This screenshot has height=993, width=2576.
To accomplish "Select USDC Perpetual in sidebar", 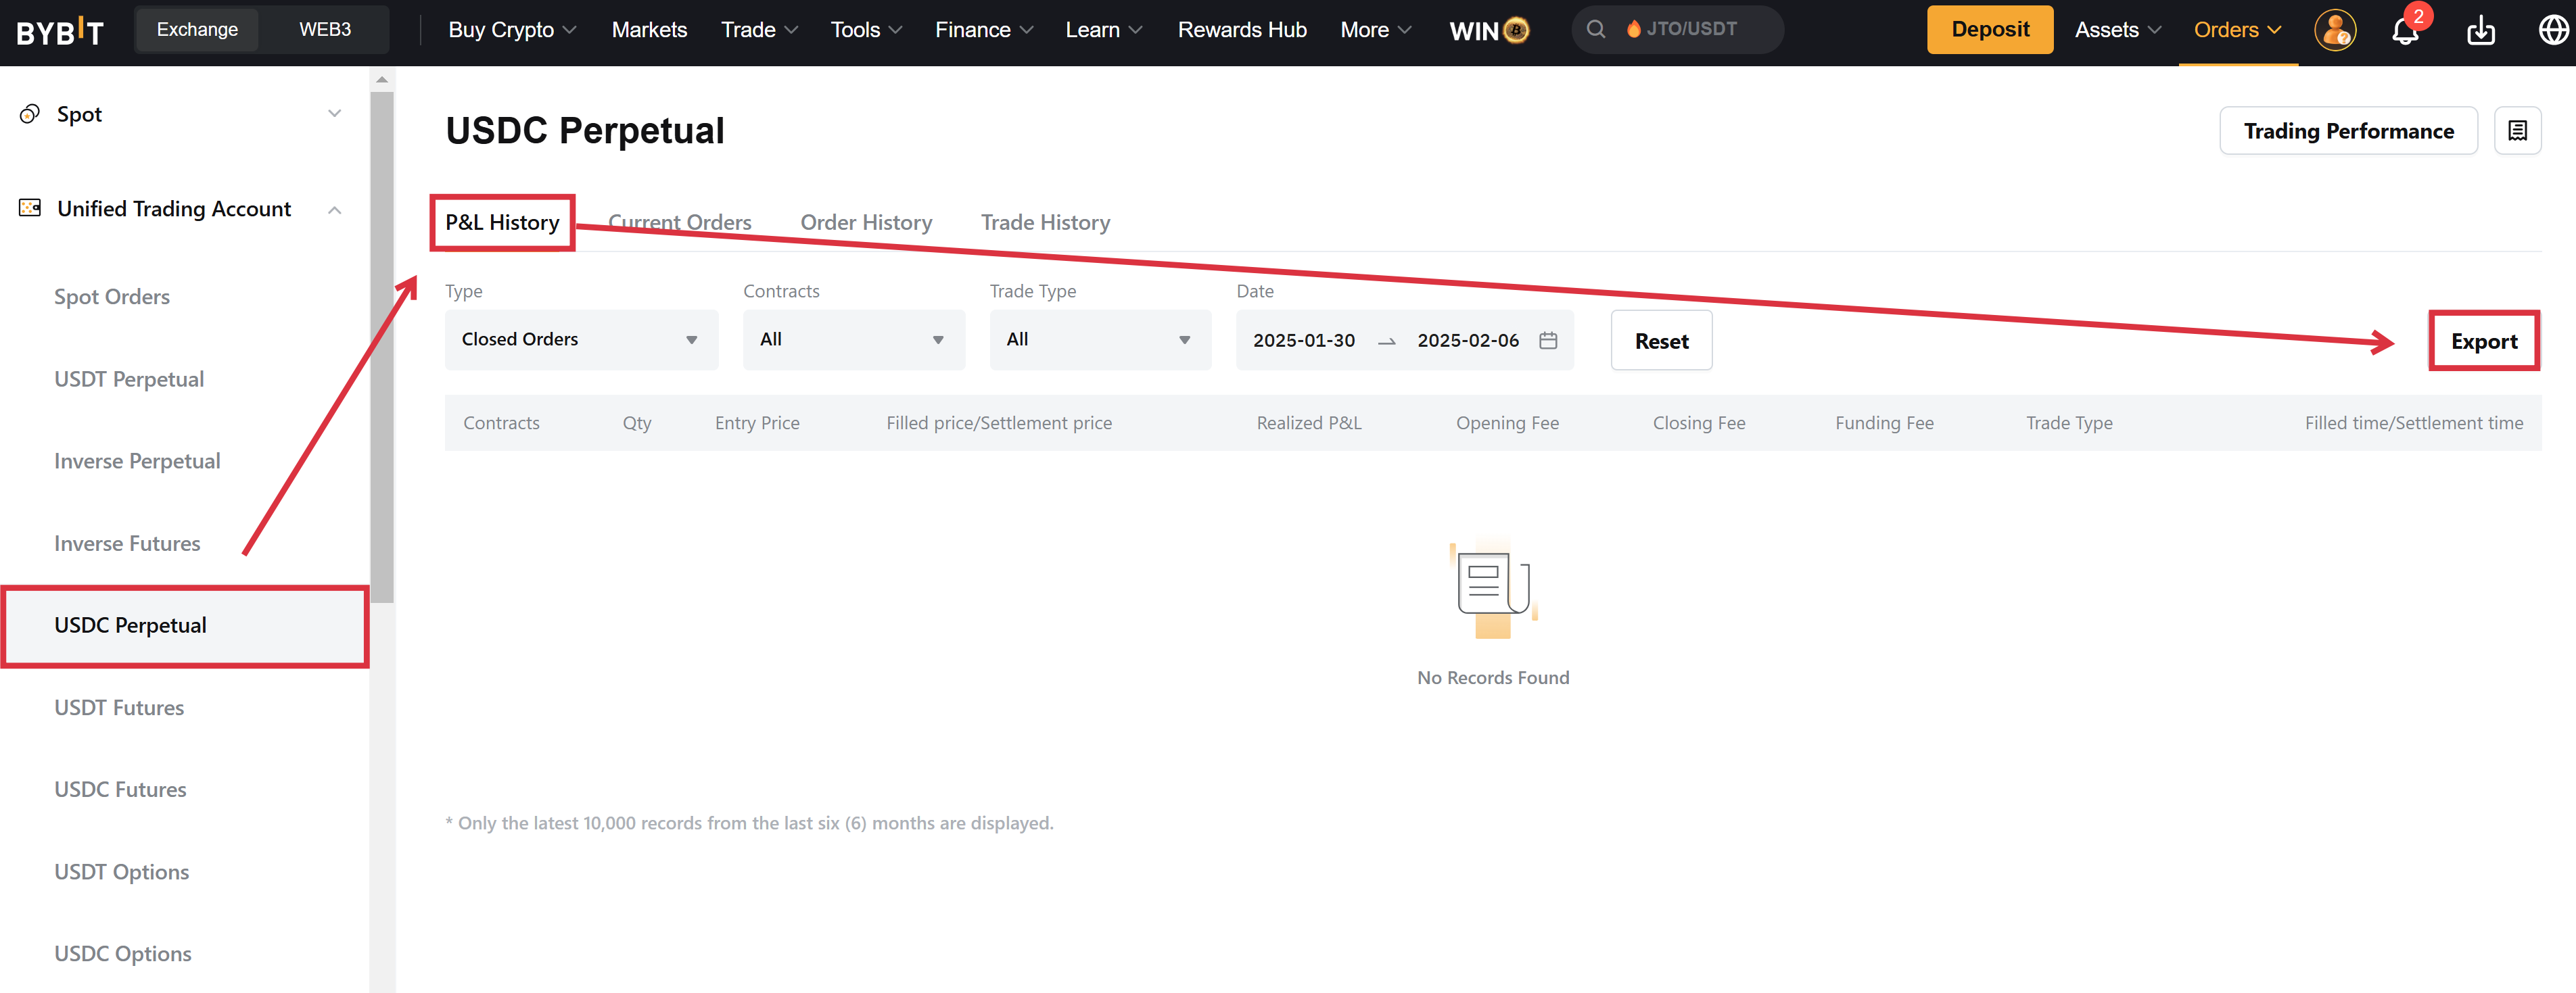I will click(184, 626).
